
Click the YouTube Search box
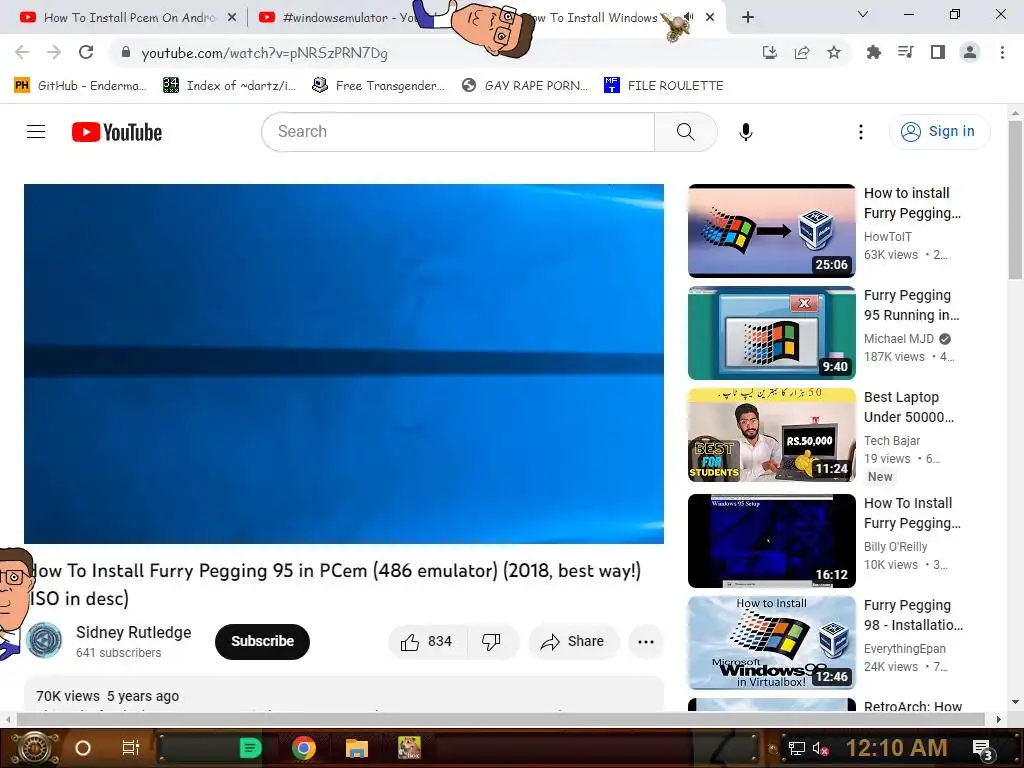(x=458, y=132)
